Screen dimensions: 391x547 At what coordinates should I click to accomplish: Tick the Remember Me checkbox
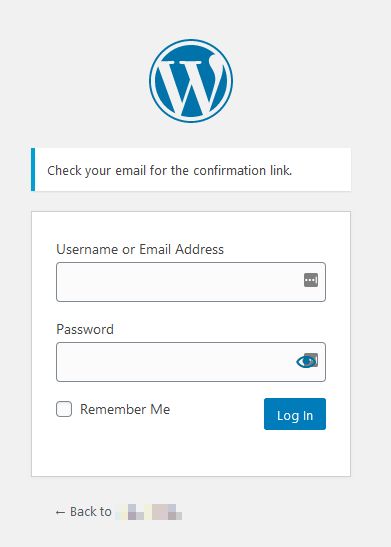point(64,409)
